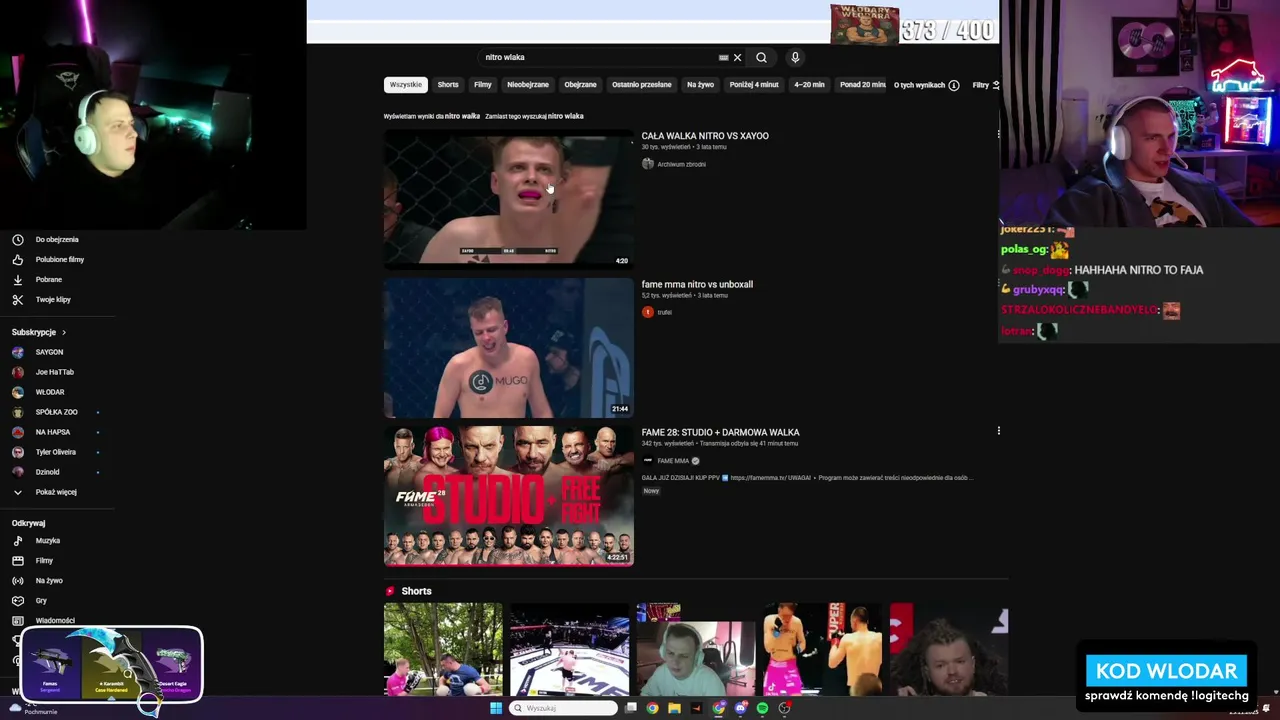Open Do obejrzenia (Watch later) clock icon
Screen dimensions: 1280x720
[x=17, y=239]
